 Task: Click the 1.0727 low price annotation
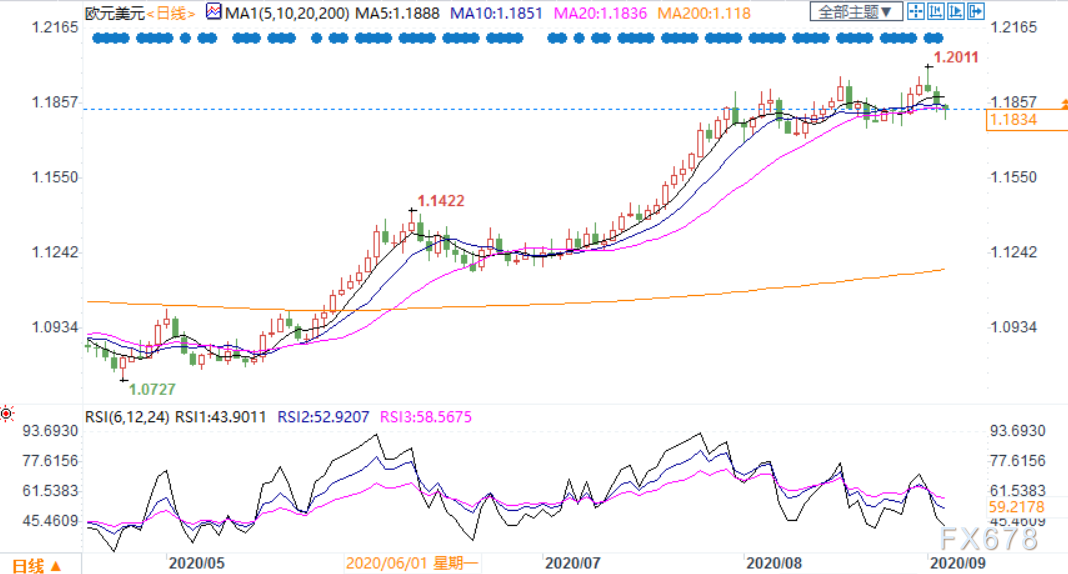152,389
